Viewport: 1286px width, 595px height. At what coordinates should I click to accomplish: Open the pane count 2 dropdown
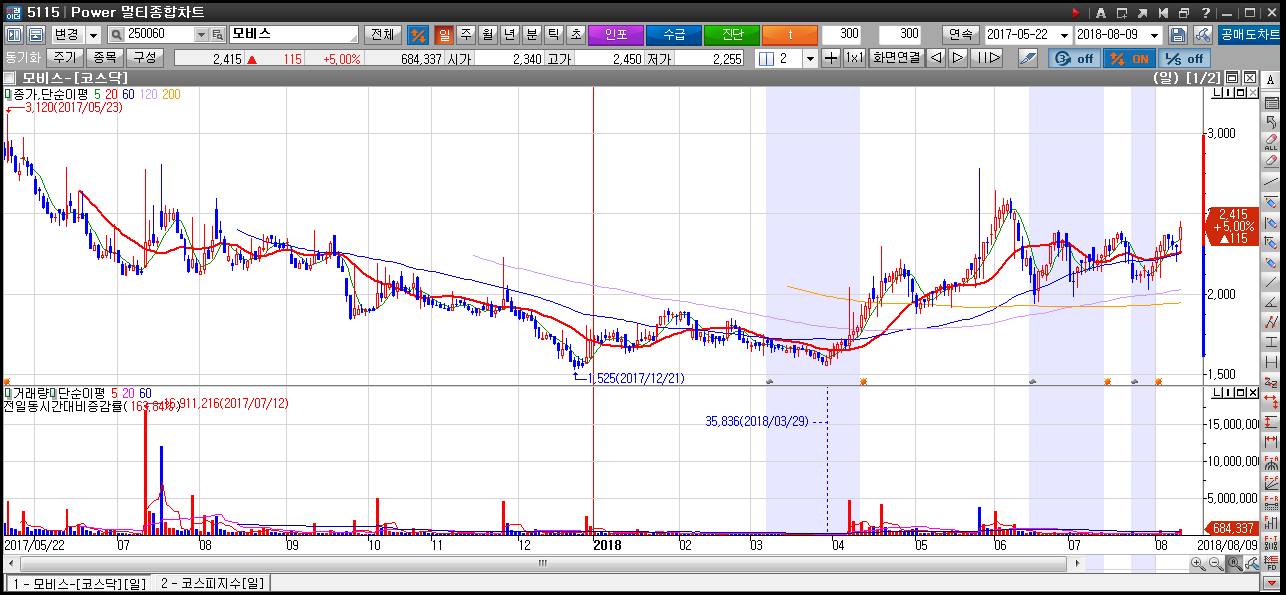tap(809, 58)
